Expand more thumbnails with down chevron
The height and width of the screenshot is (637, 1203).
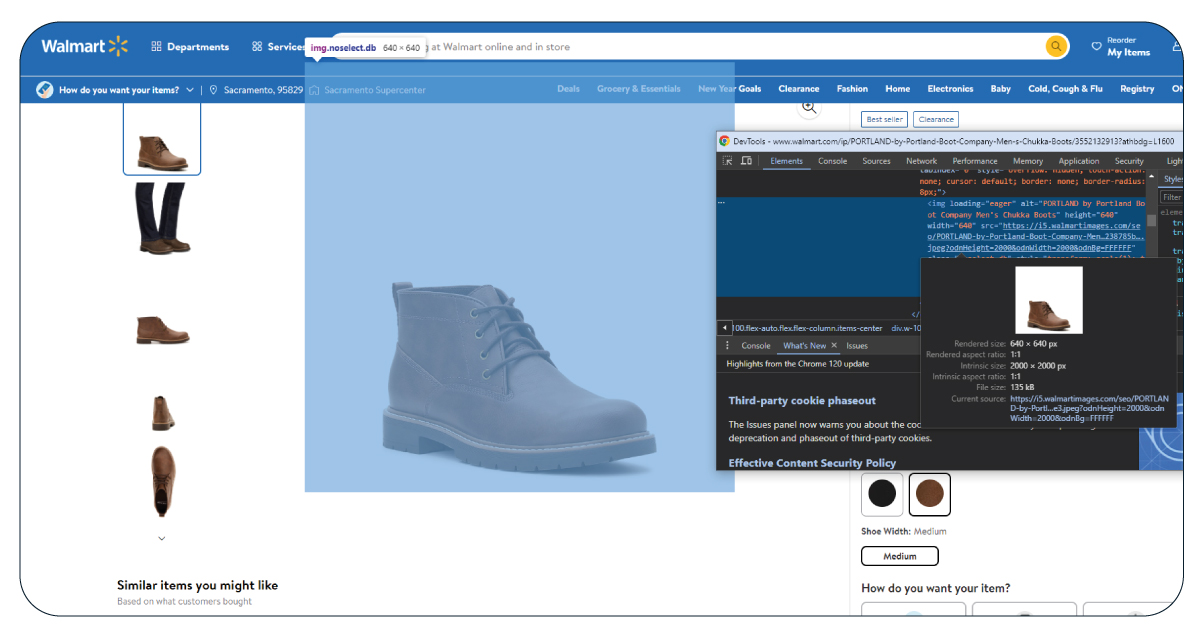click(x=162, y=538)
